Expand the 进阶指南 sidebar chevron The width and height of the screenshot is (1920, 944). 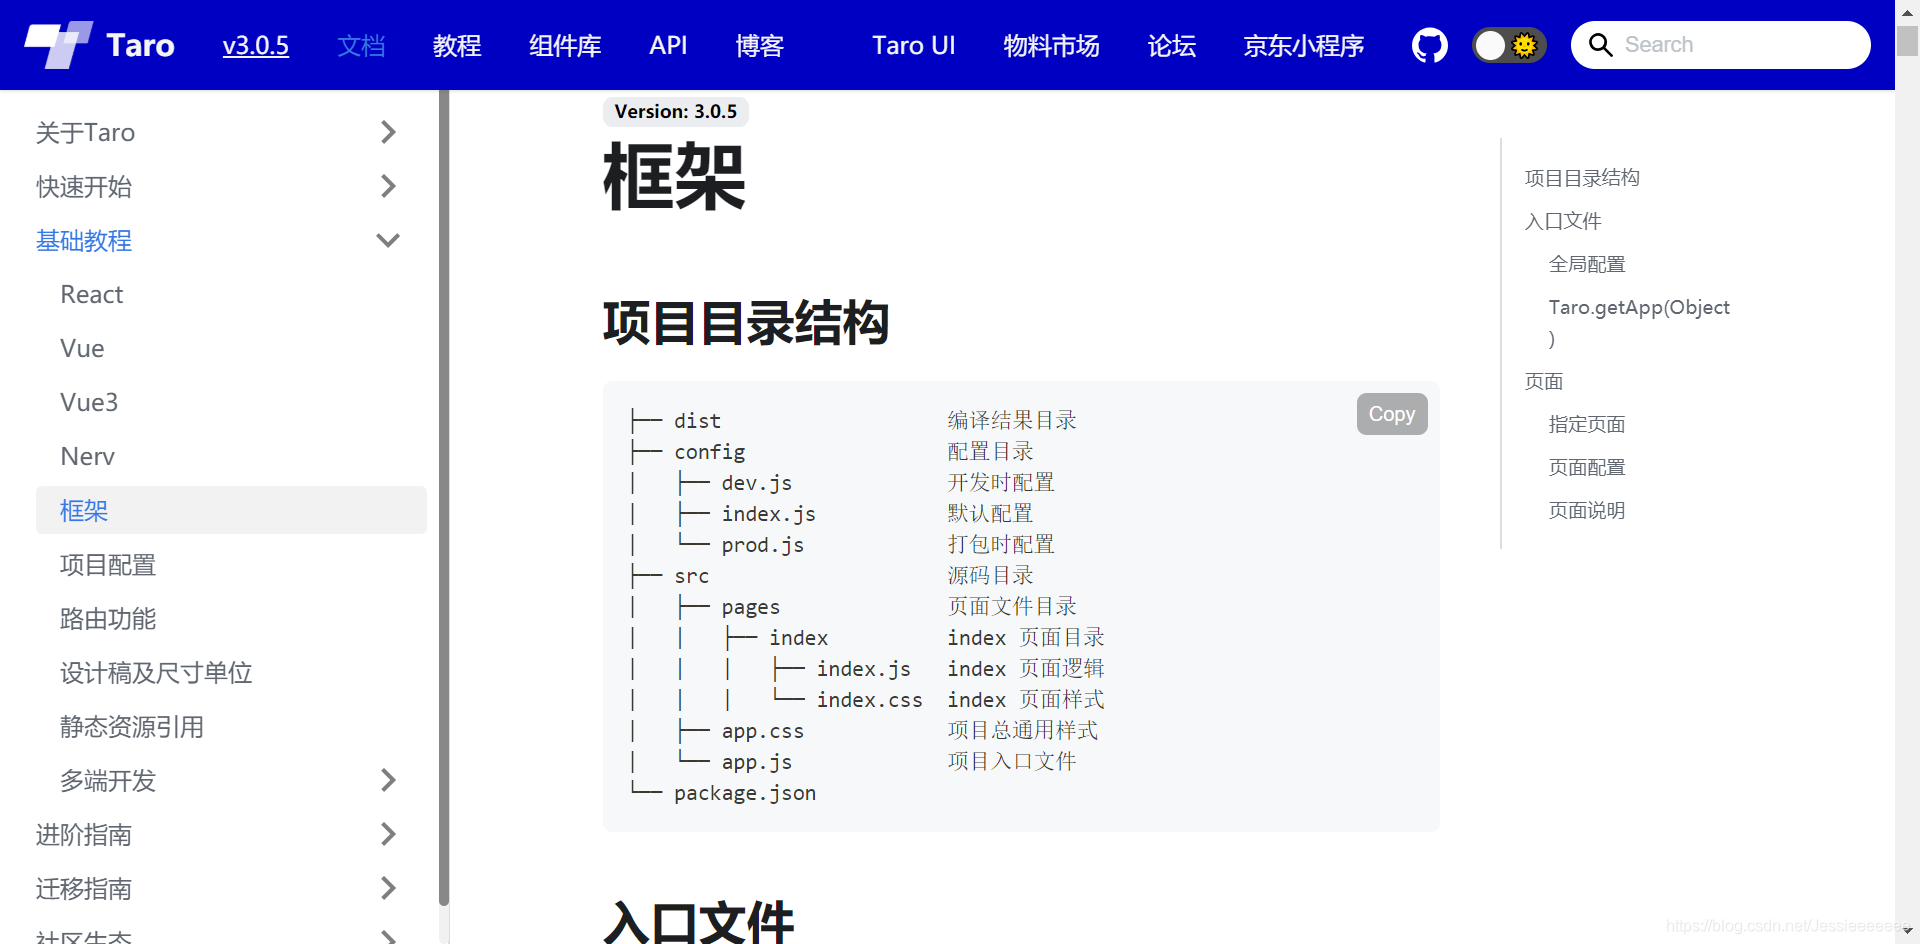pyautogui.click(x=389, y=834)
